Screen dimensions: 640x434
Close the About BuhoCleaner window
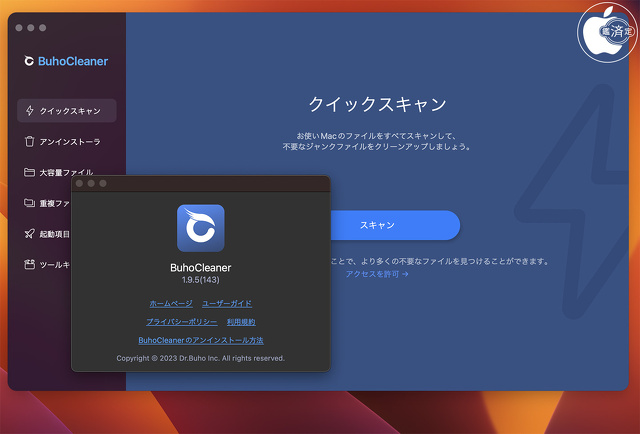coord(80,183)
